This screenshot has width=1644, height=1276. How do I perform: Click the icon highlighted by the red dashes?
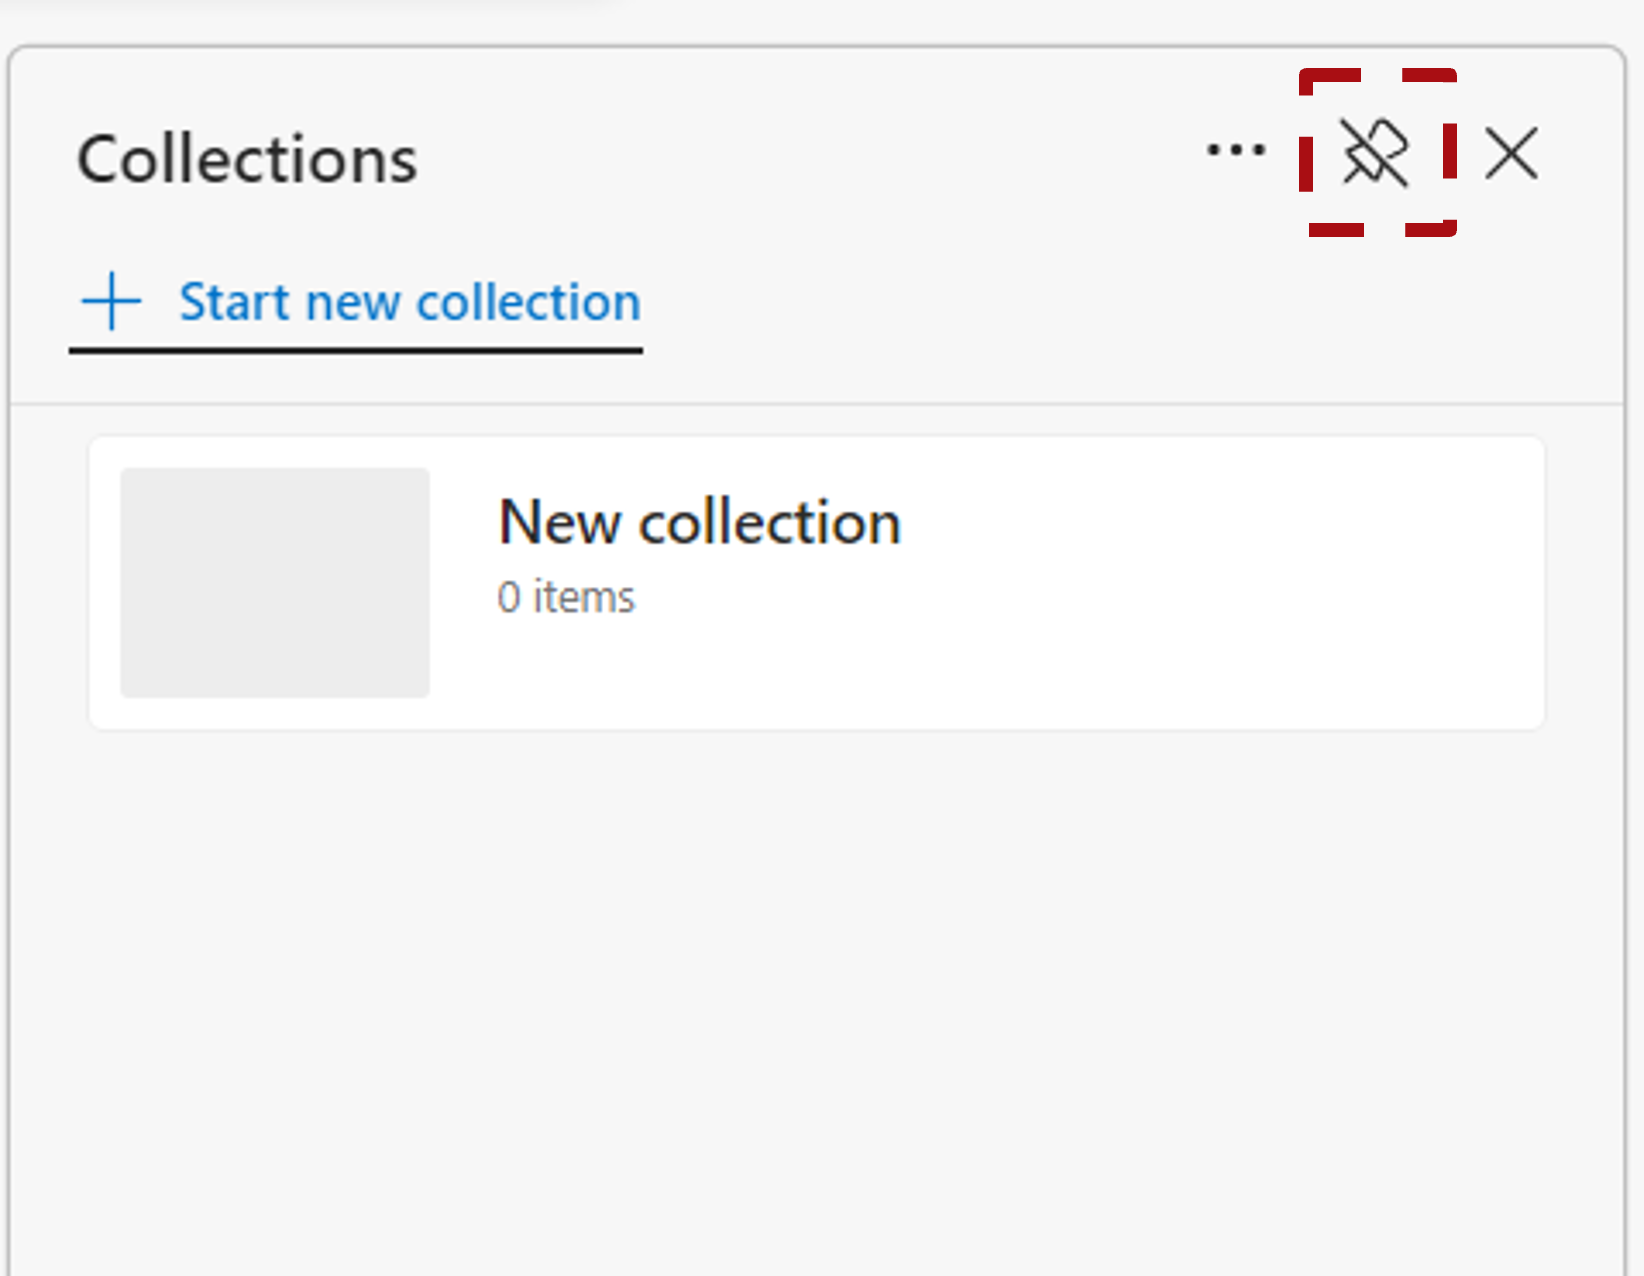pos(1375,153)
